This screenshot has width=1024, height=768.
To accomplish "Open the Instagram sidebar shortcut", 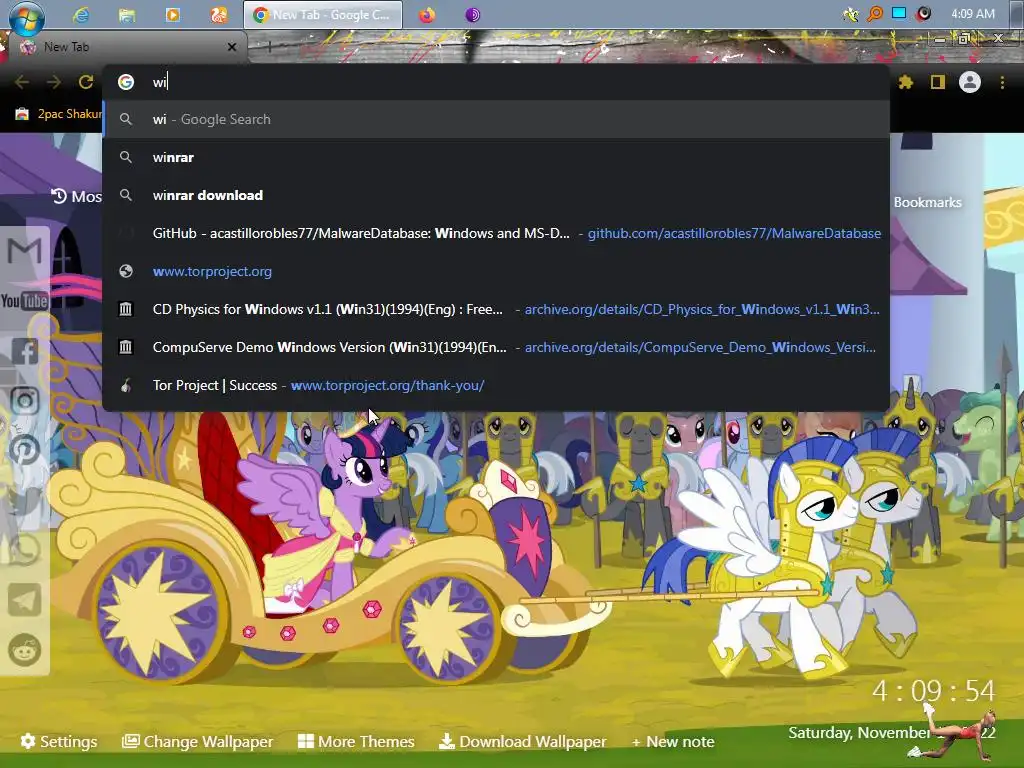I will pyautogui.click(x=25, y=401).
